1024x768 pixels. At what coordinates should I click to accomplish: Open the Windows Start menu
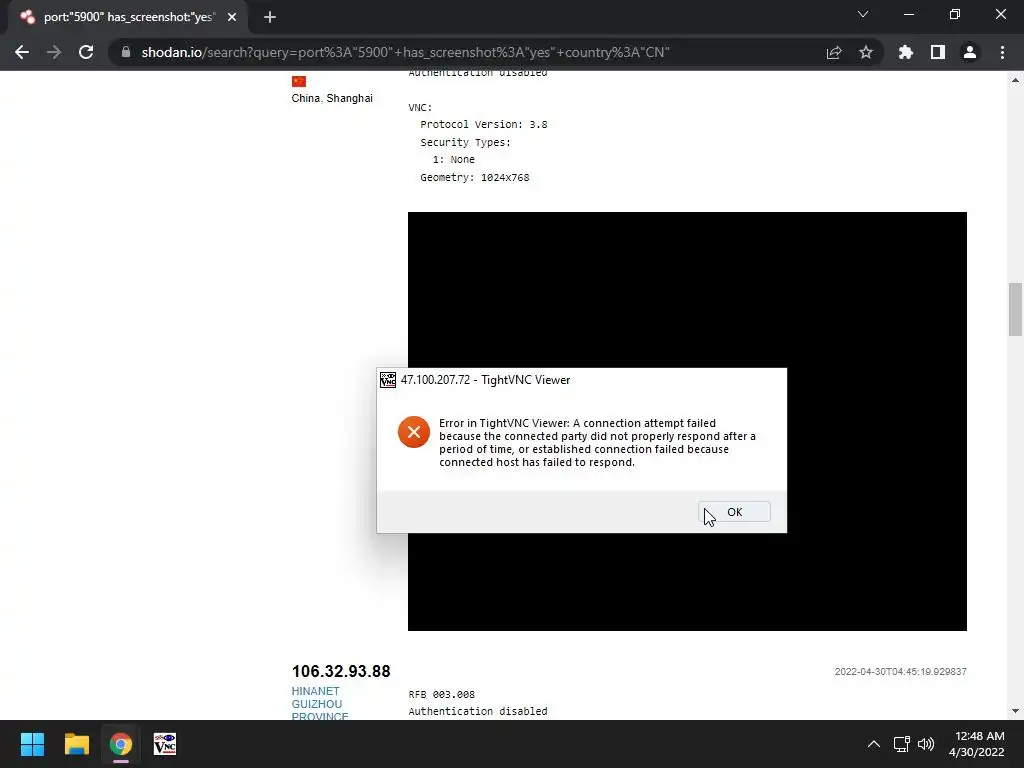tap(32, 744)
